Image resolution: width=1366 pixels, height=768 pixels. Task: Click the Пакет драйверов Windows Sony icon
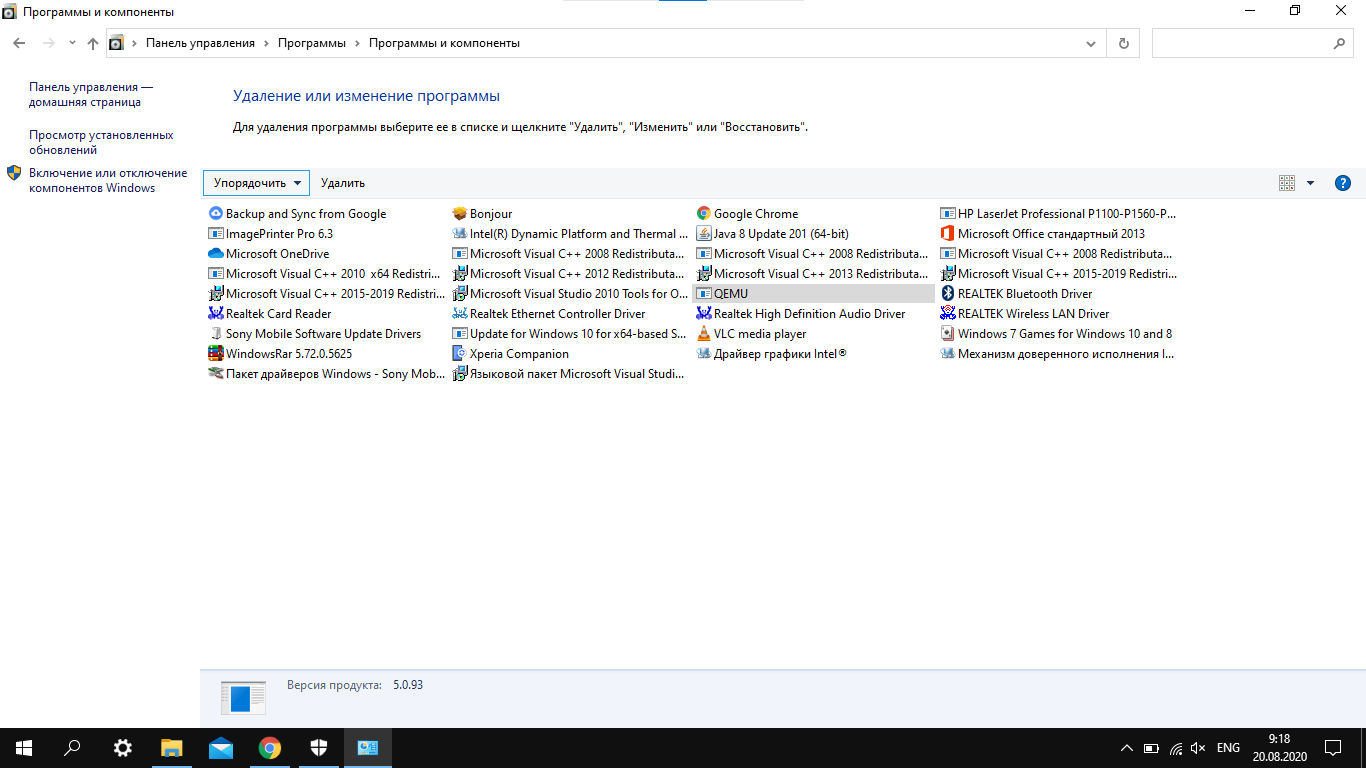[x=215, y=373]
